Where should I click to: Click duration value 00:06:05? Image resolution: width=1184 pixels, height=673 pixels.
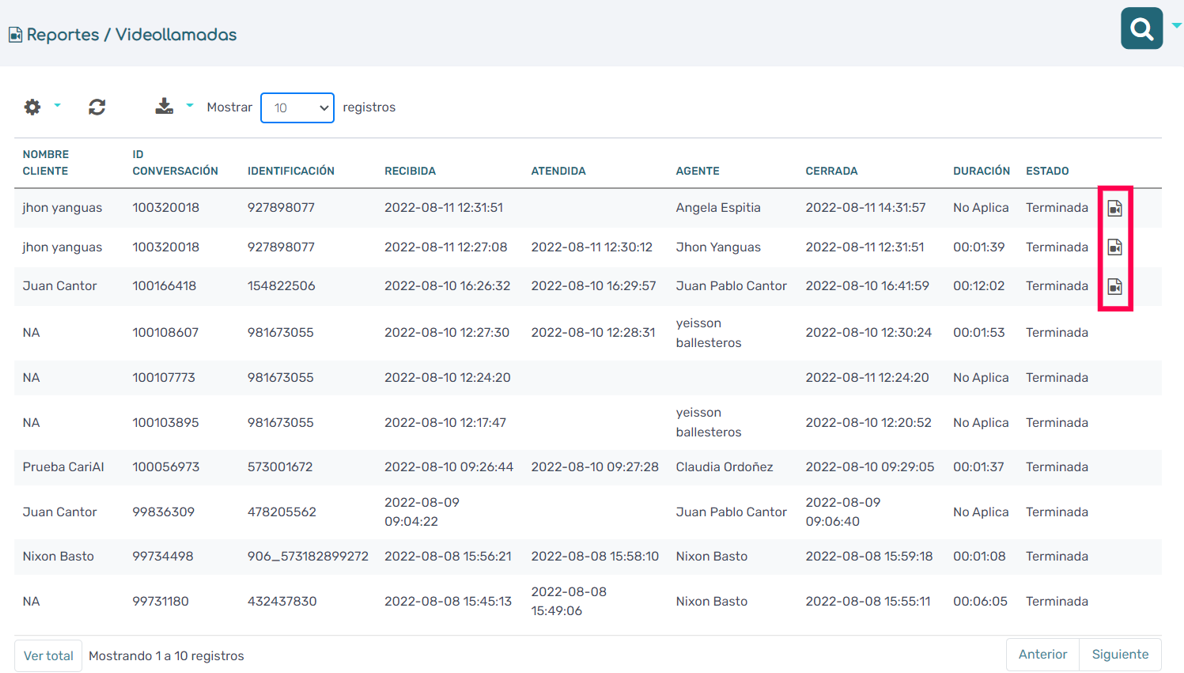(x=980, y=602)
